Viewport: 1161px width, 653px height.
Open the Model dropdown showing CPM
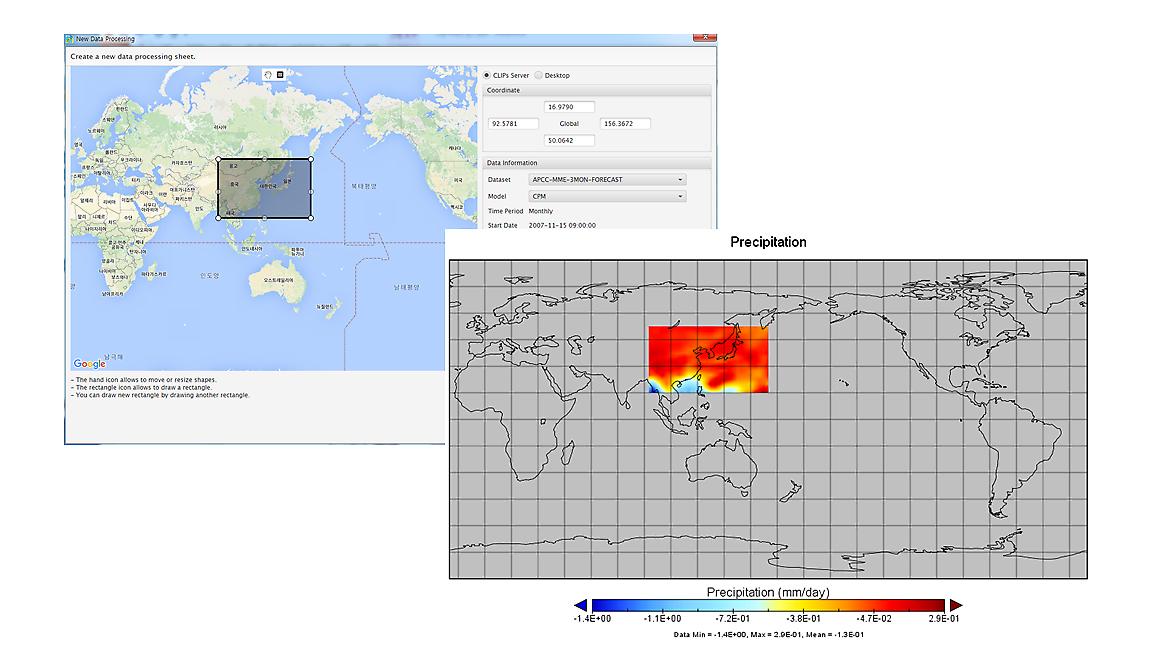[607, 197]
